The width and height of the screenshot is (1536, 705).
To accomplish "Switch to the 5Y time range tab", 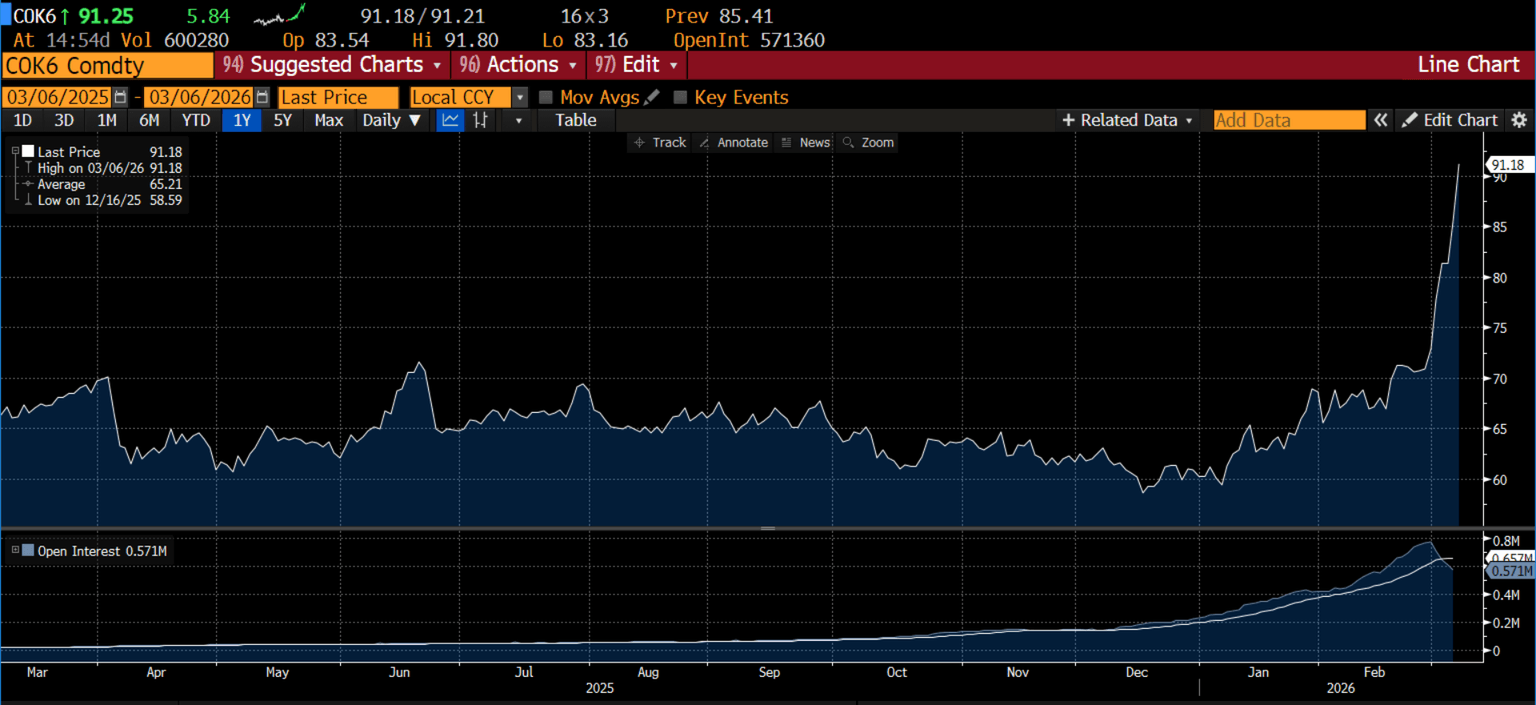I will (x=283, y=120).
